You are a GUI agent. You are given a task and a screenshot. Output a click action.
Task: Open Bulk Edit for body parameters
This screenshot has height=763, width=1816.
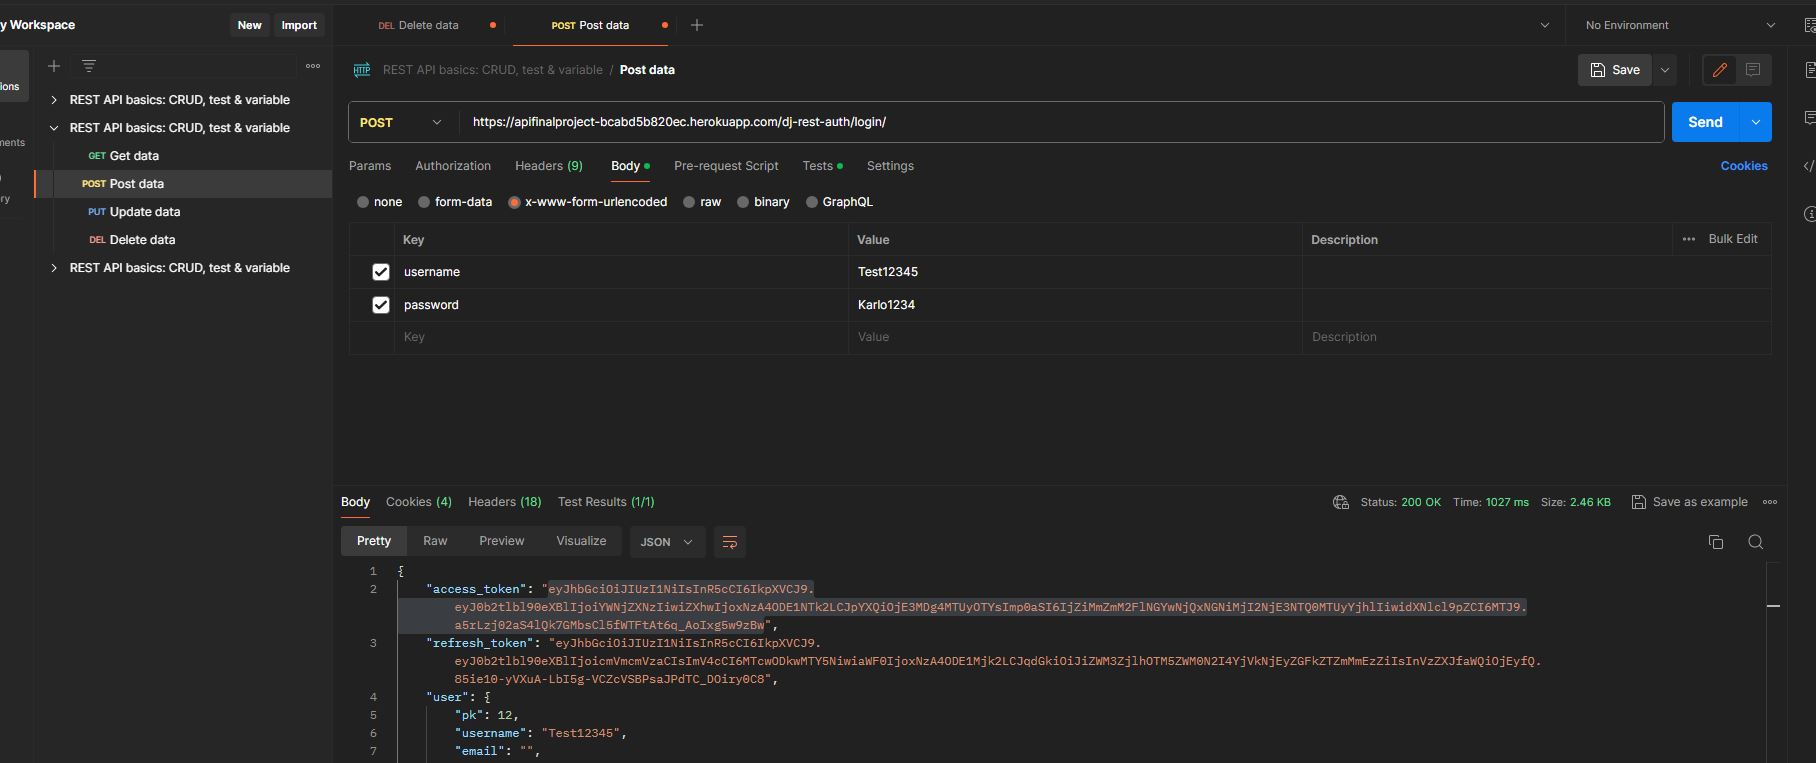[x=1733, y=240]
